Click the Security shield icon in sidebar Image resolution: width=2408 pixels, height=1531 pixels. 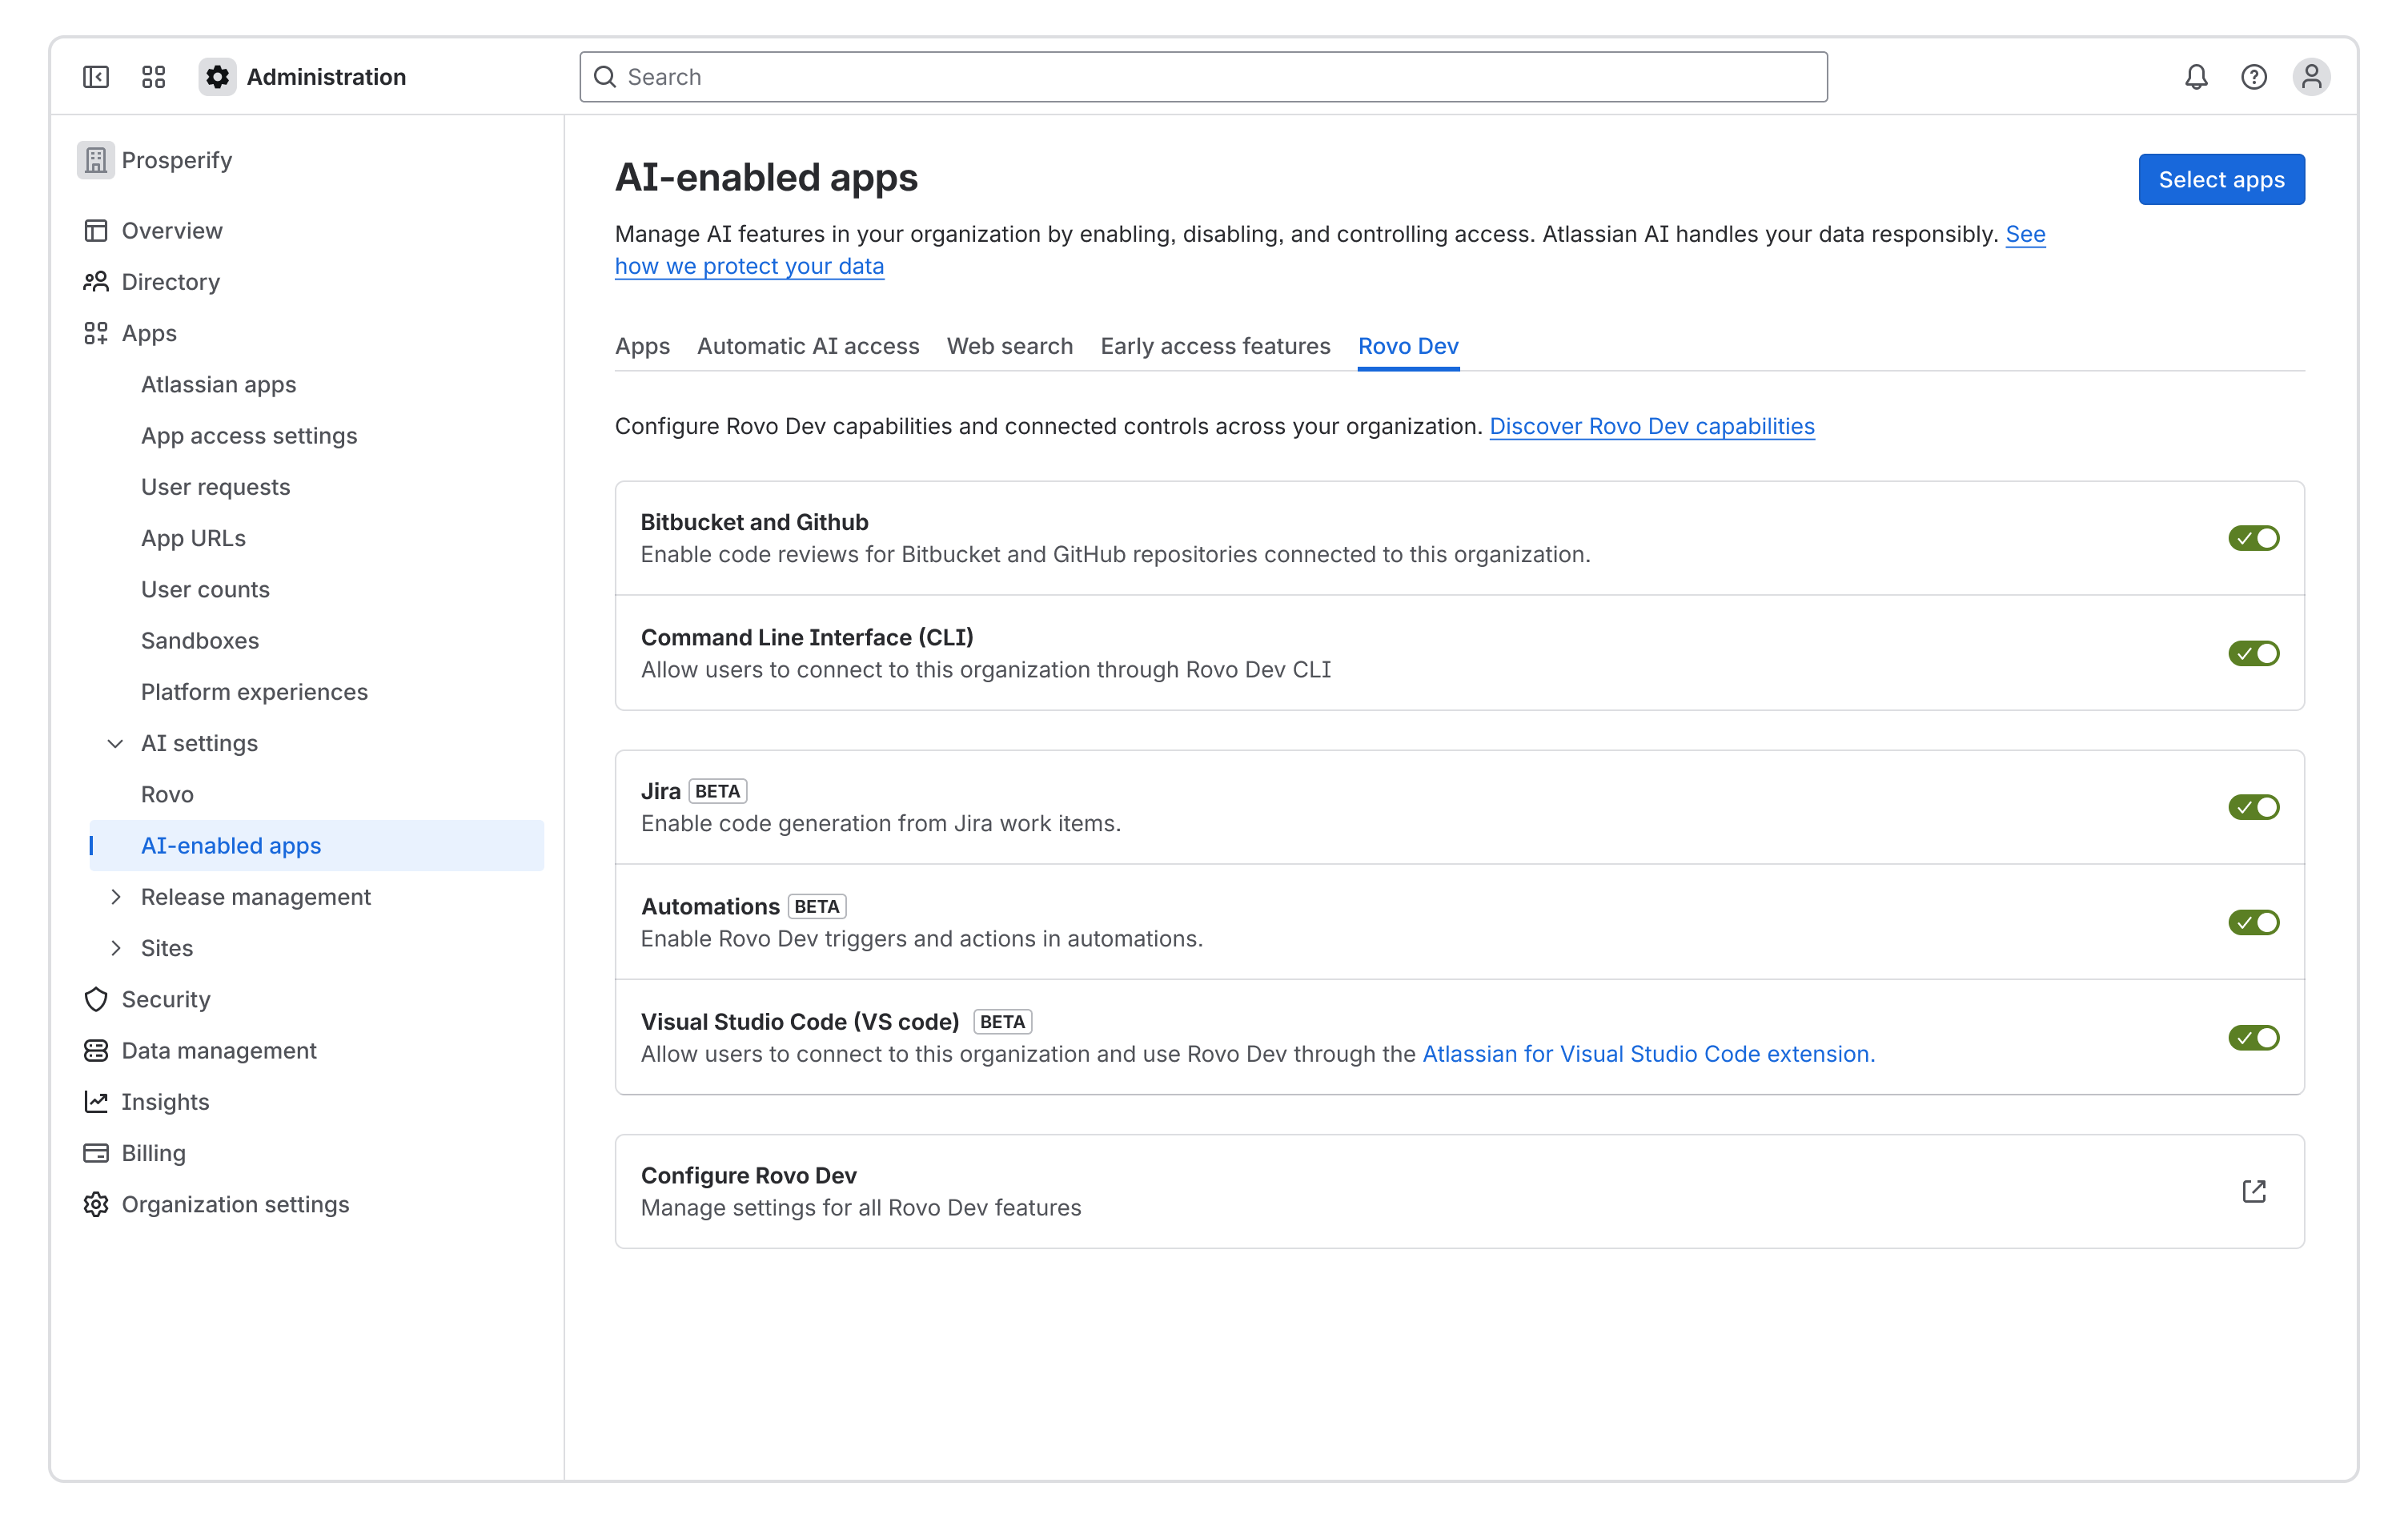tap(95, 999)
